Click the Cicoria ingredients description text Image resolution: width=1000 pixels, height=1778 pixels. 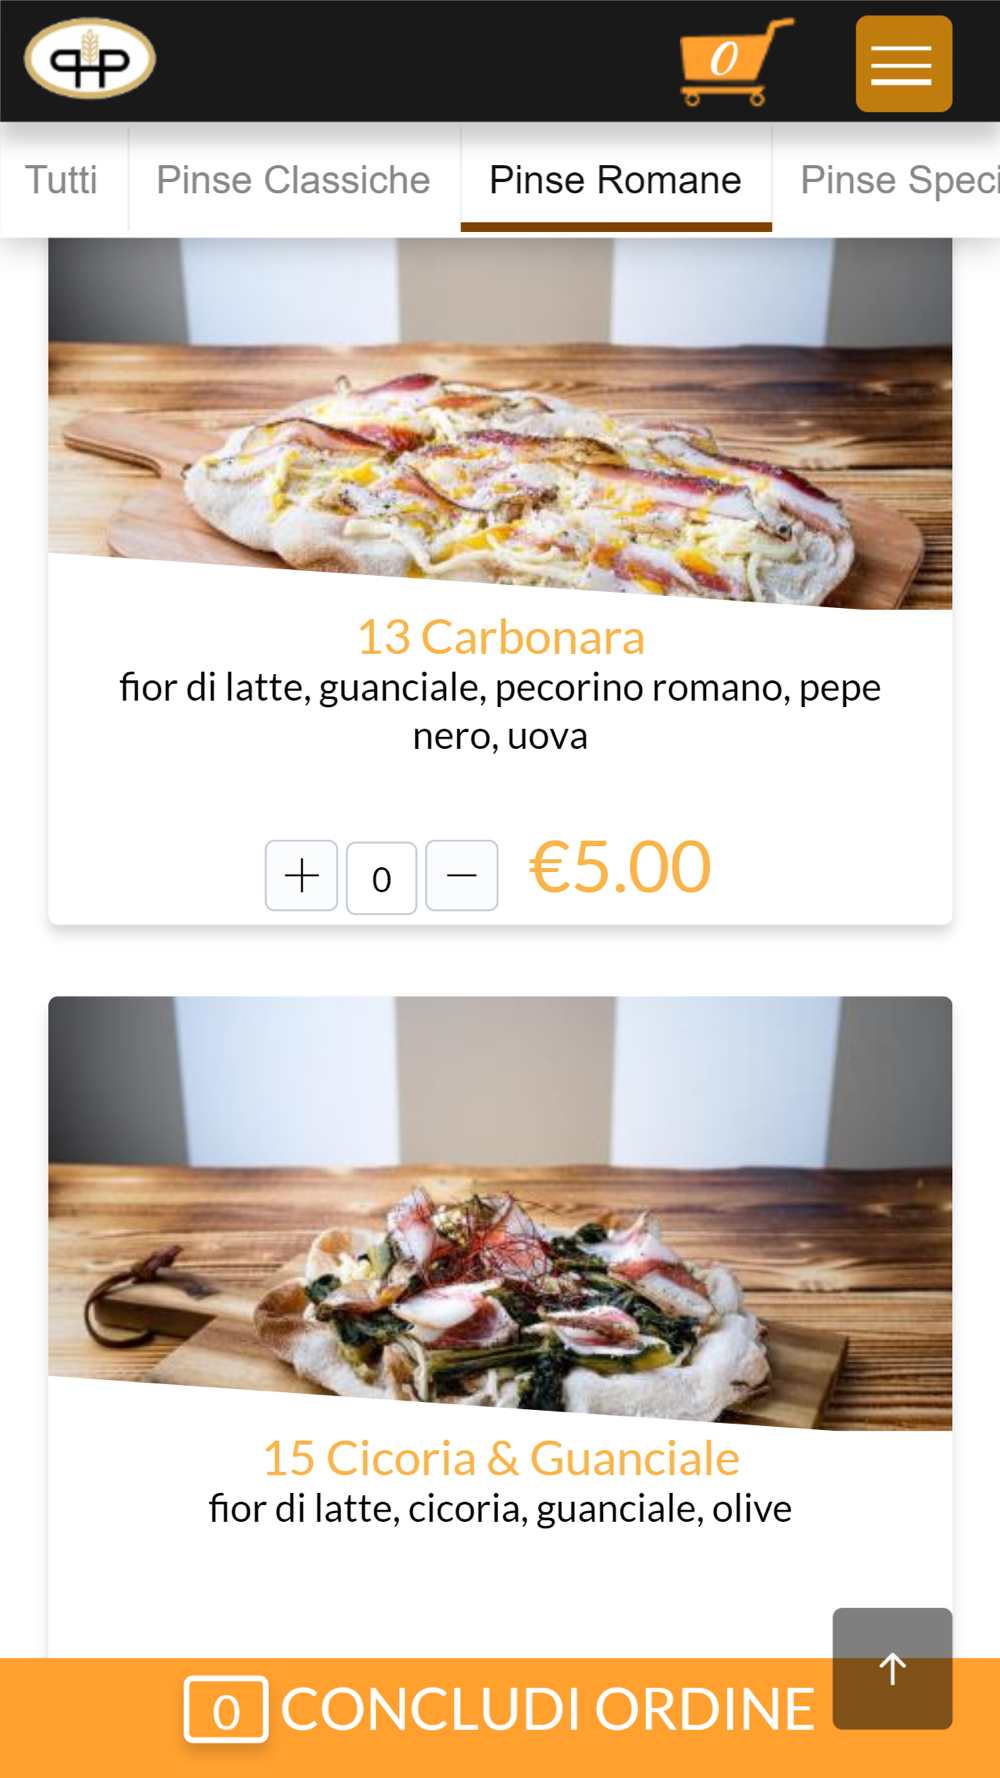[x=500, y=1509]
